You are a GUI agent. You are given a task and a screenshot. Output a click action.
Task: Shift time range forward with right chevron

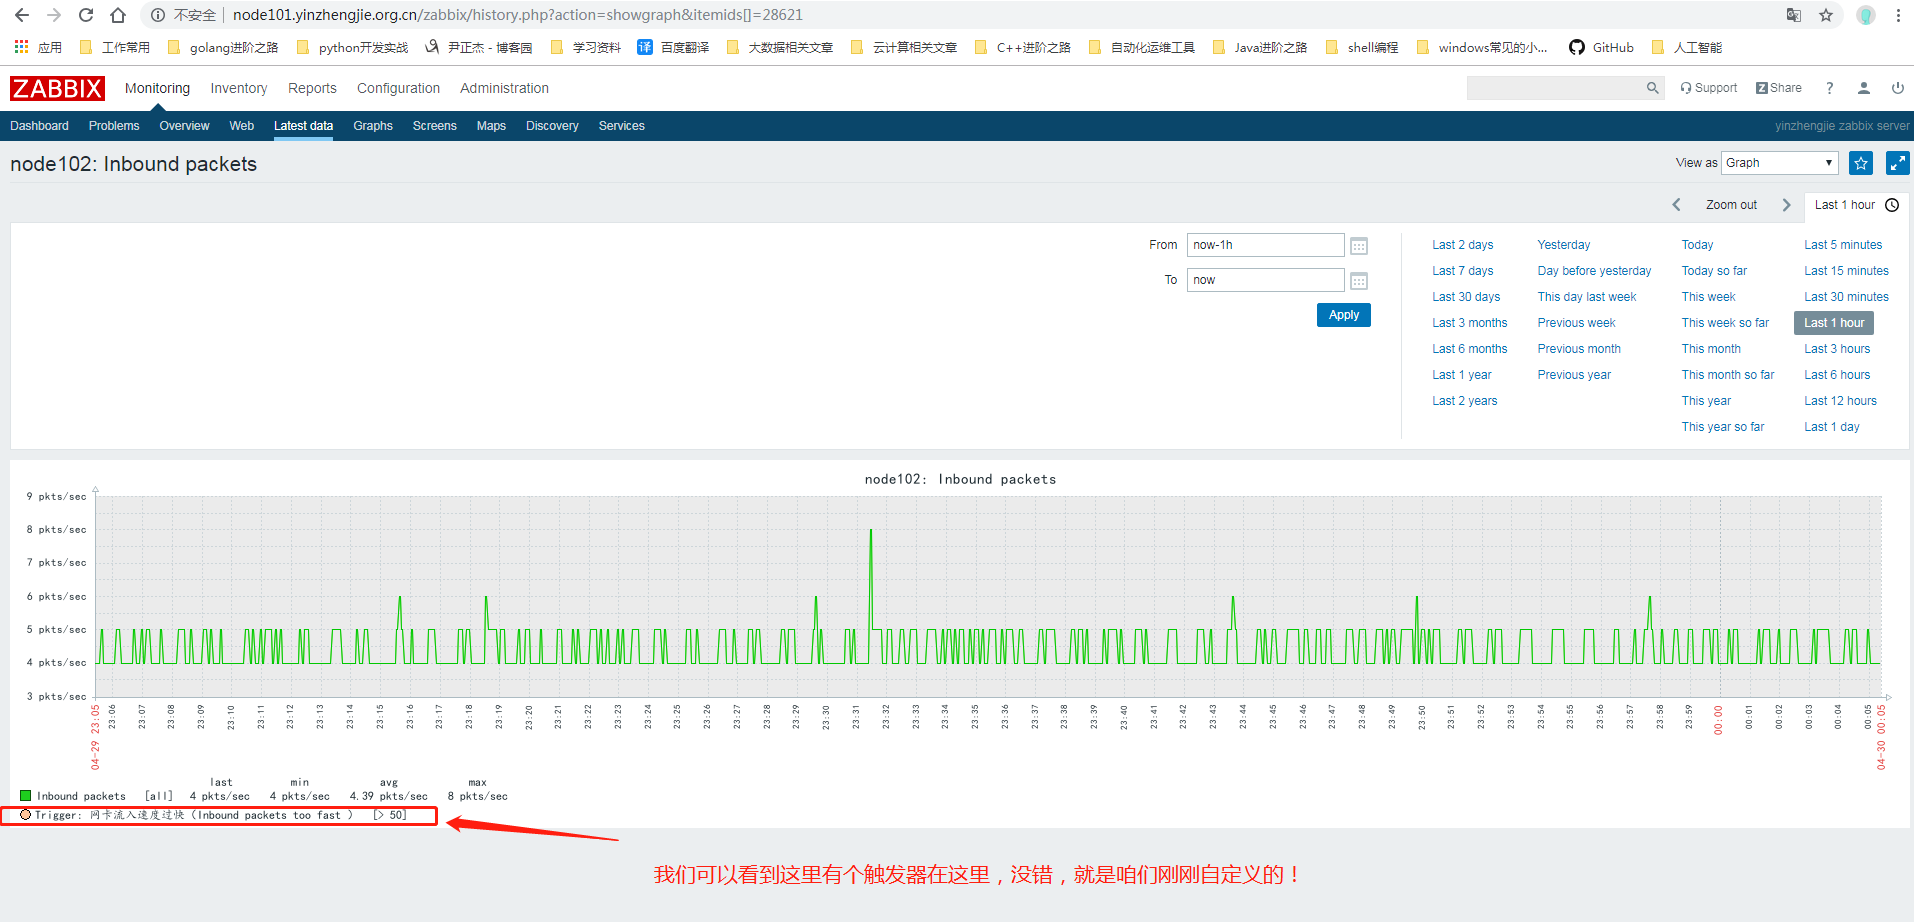click(x=1786, y=205)
